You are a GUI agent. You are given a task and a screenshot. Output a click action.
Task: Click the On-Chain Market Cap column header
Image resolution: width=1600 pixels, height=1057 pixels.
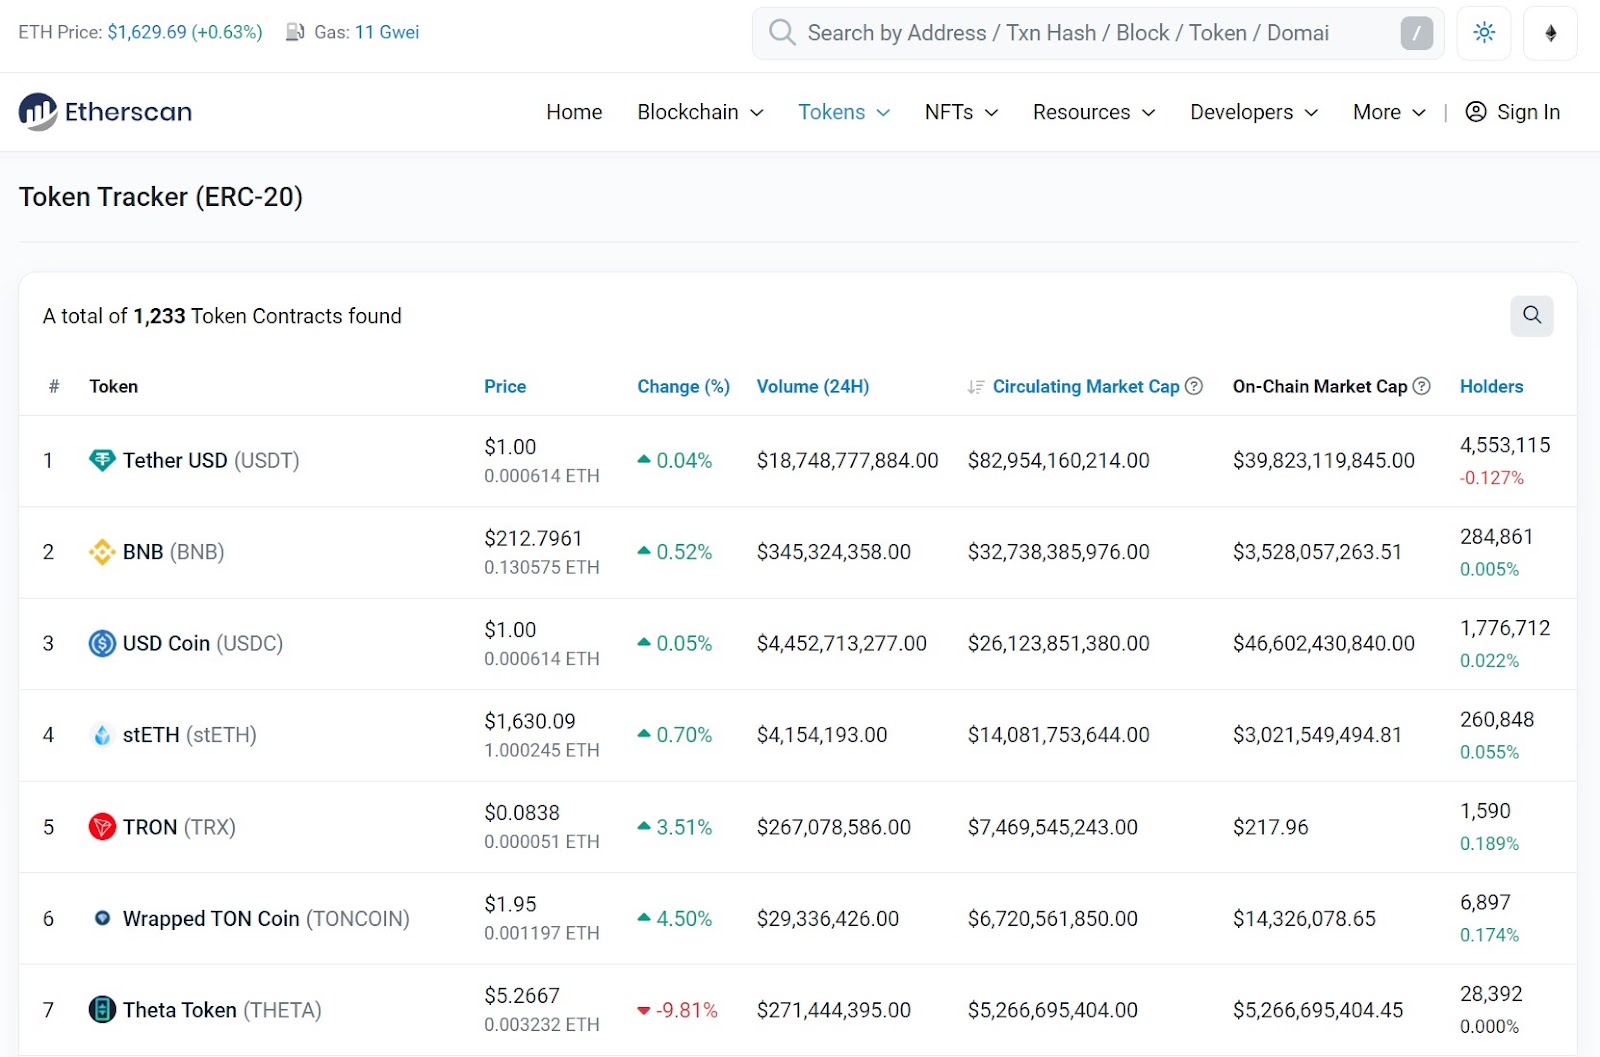[1320, 386]
